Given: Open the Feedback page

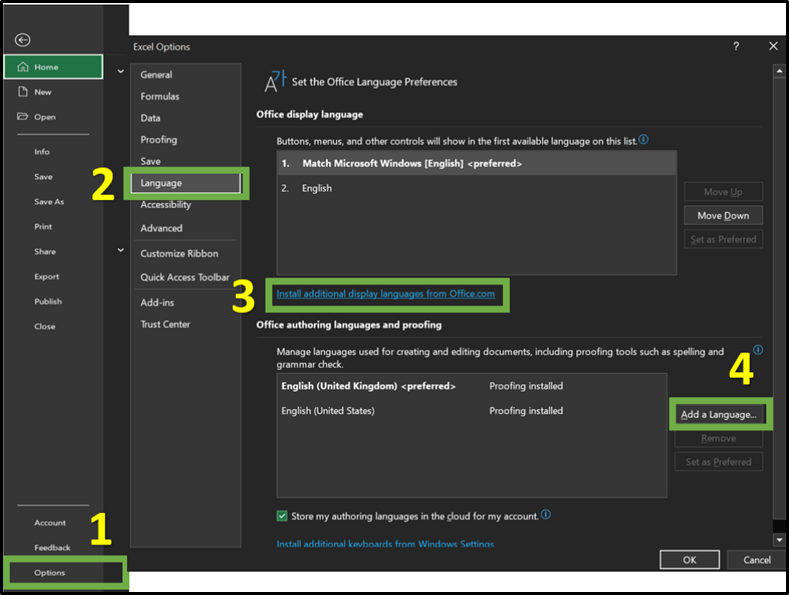Looking at the screenshot, I should (52, 548).
